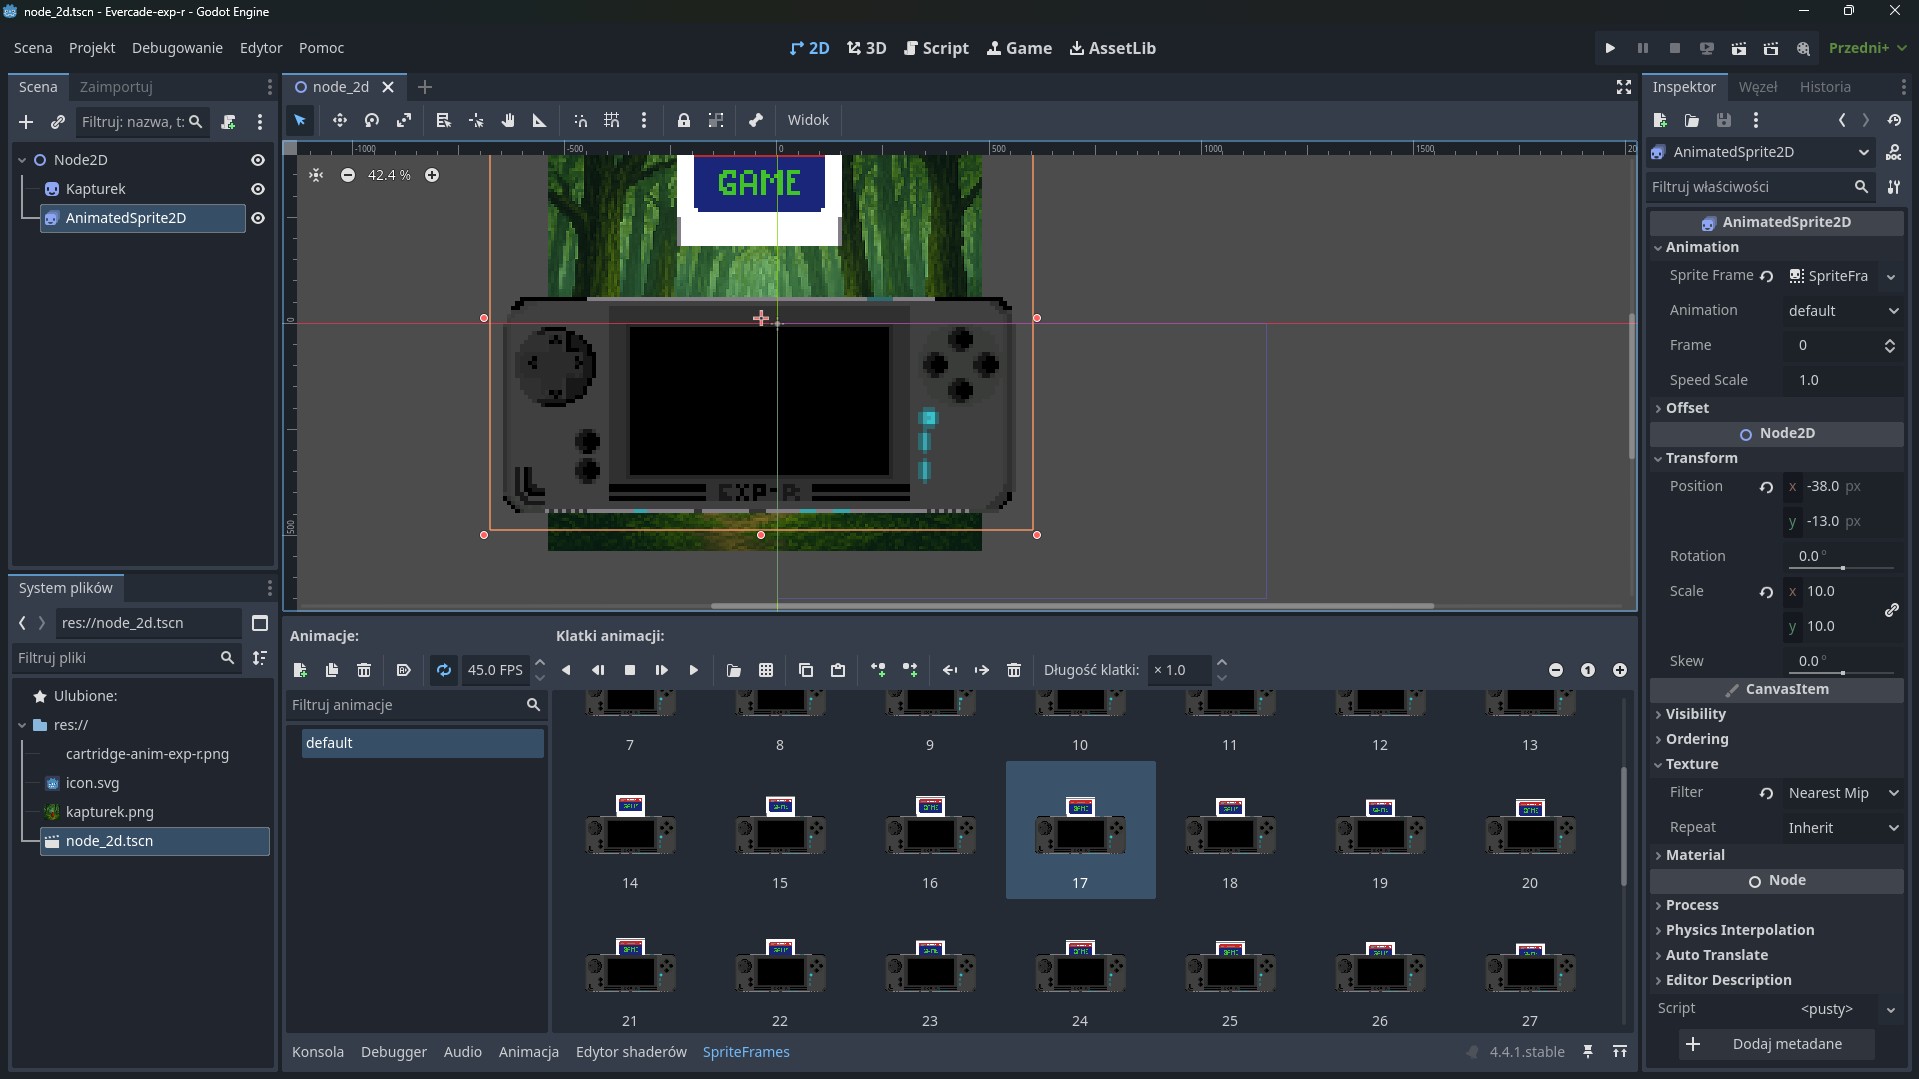Screen dimensions: 1919x1079
Task: Select the Rotate mode tool
Action: coord(372,120)
